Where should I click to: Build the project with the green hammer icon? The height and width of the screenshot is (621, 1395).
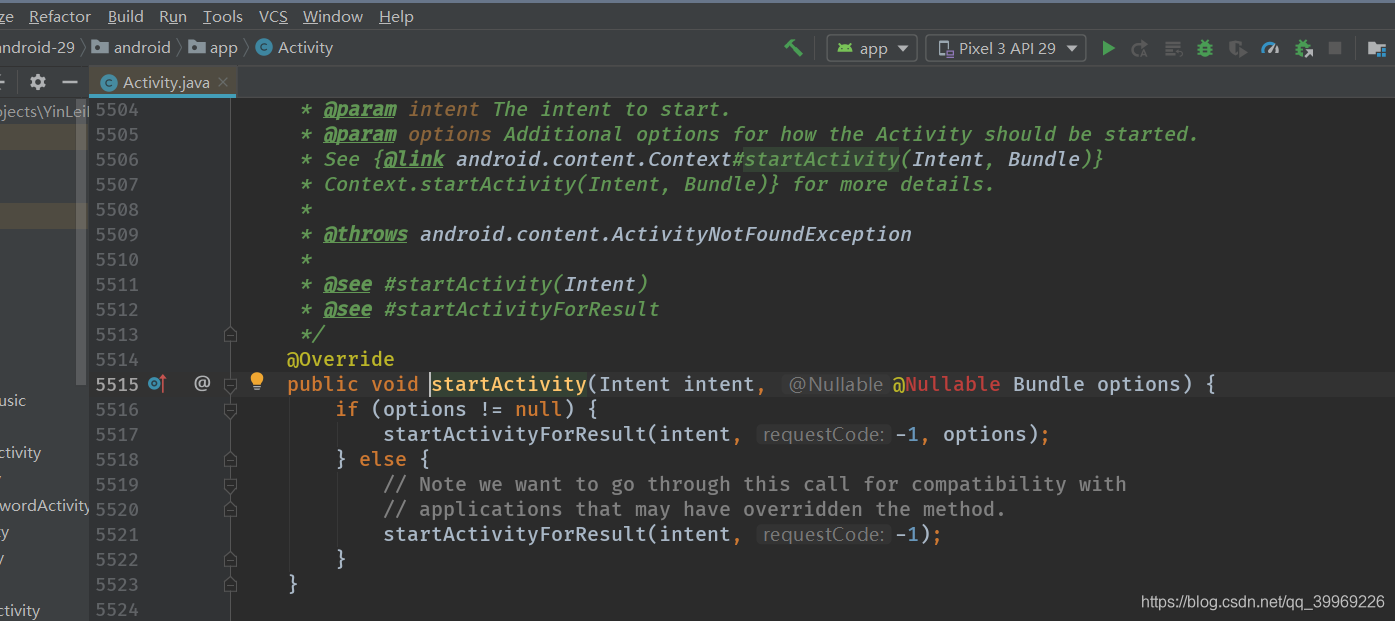pyautogui.click(x=793, y=47)
